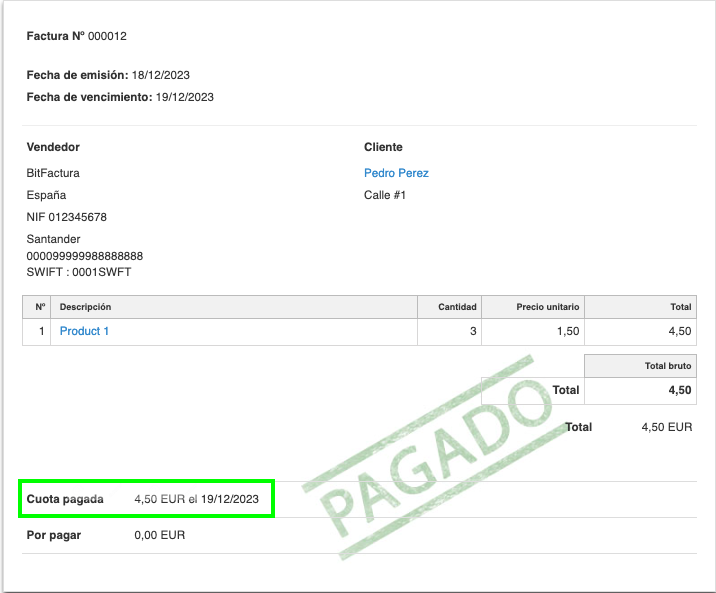Image resolution: width=716 pixels, height=593 pixels.
Task: Select seller name BitFactura
Action: (53, 173)
